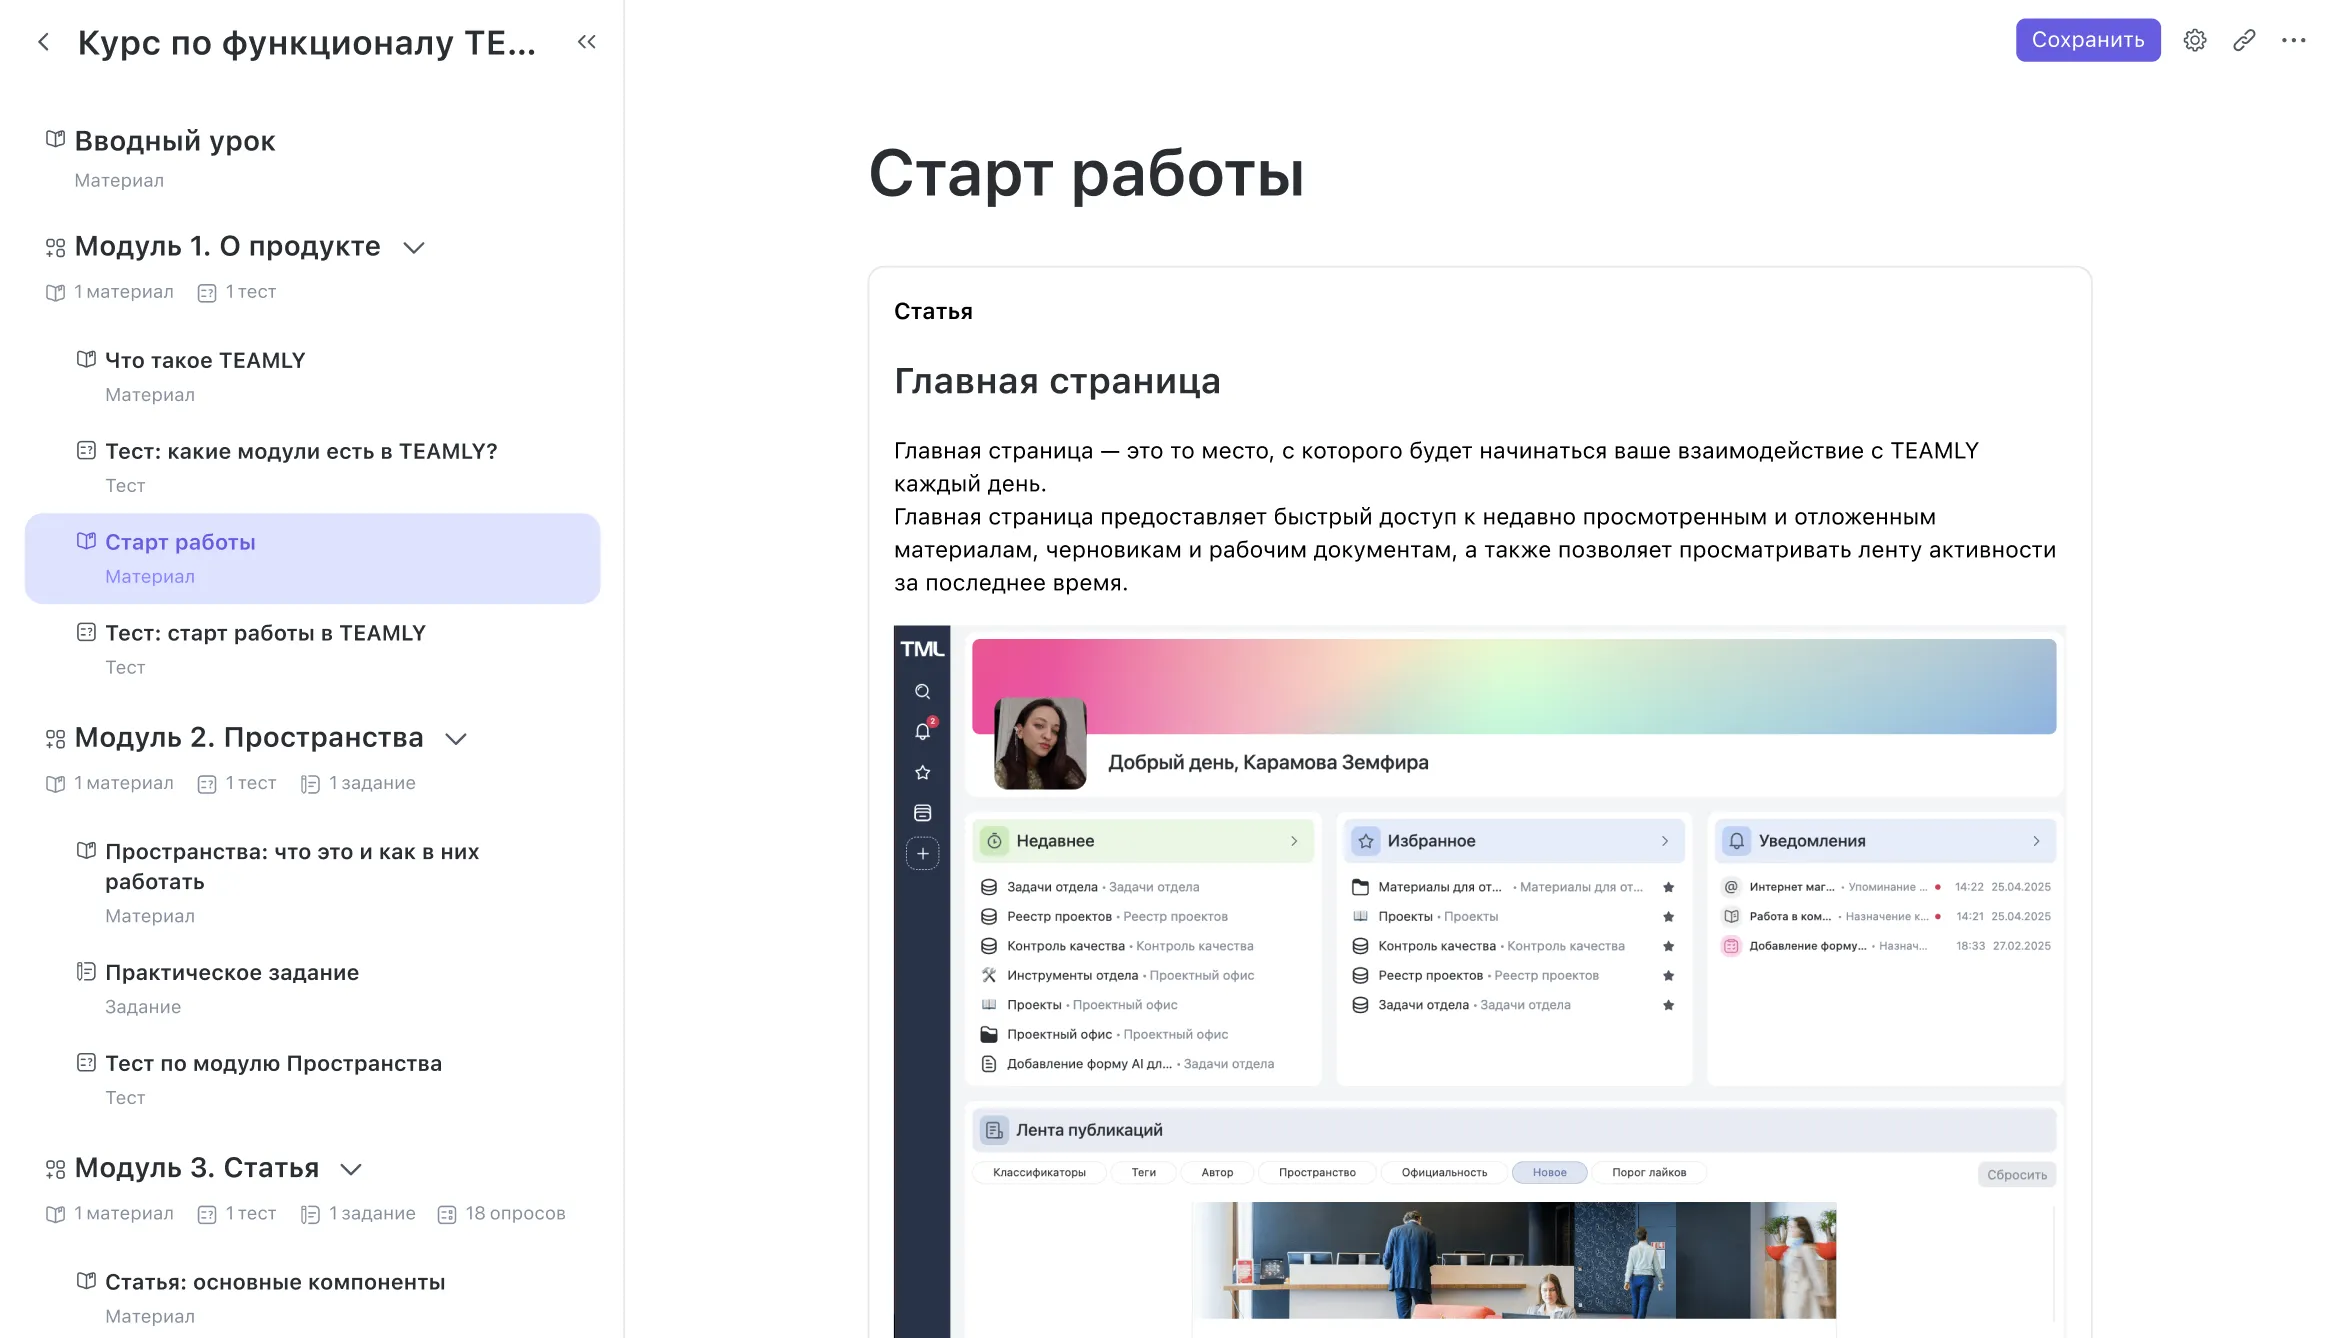This screenshot has height=1338, width=2334.
Task: Copy link via chain icon
Action: click(x=2244, y=40)
